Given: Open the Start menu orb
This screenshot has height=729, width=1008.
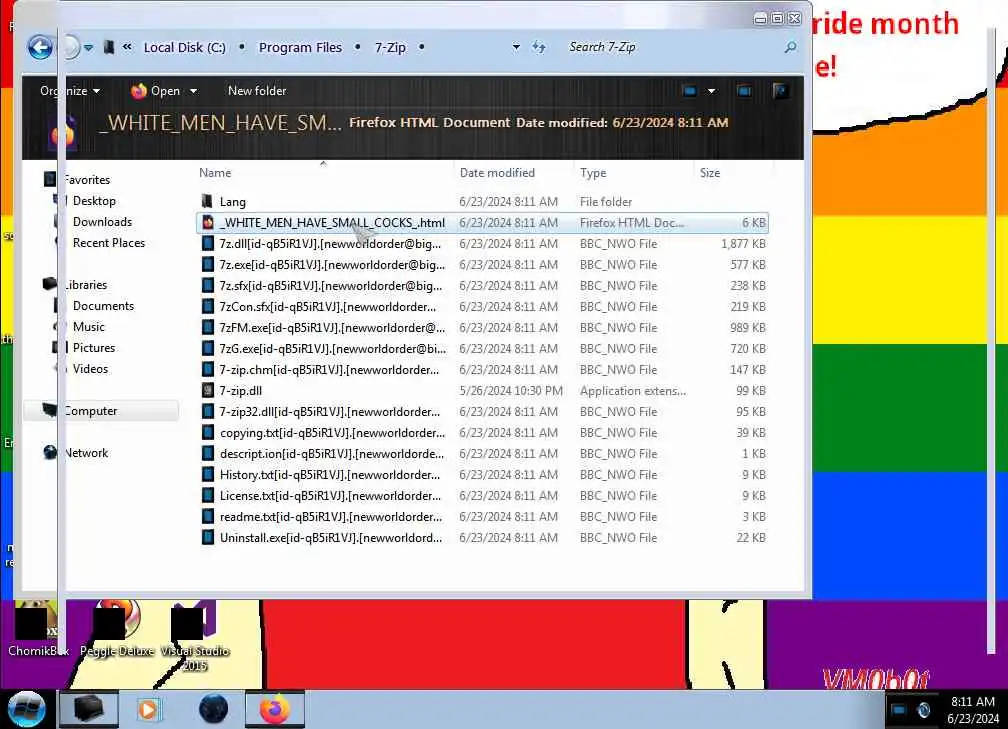Looking at the screenshot, I should [26, 708].
